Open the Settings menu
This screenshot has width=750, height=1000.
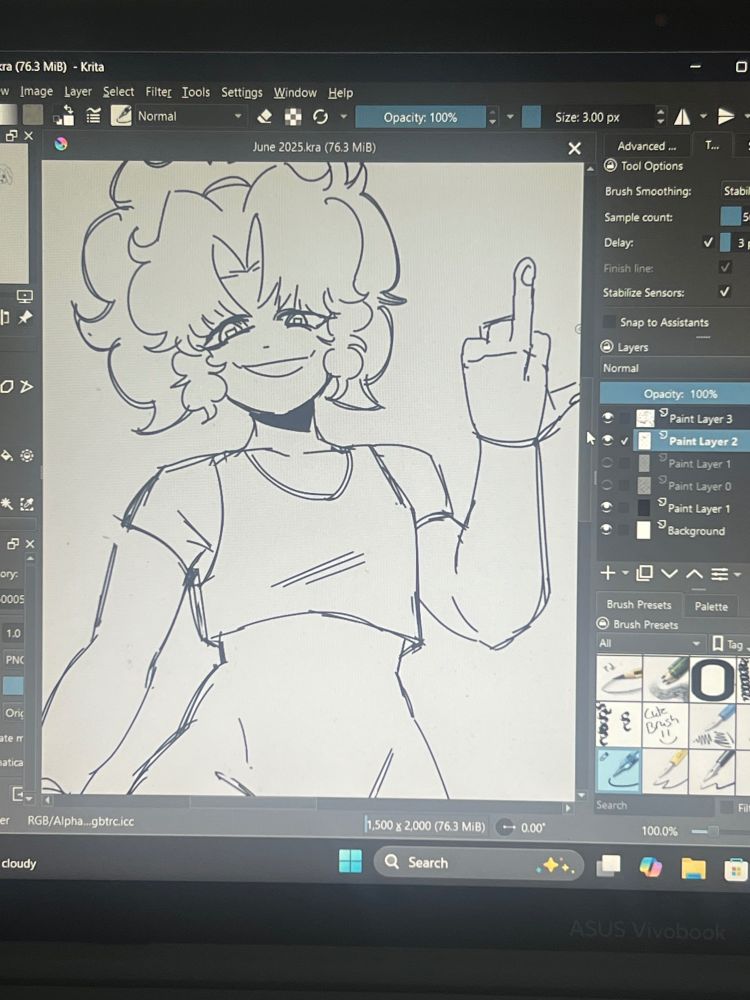242,92
